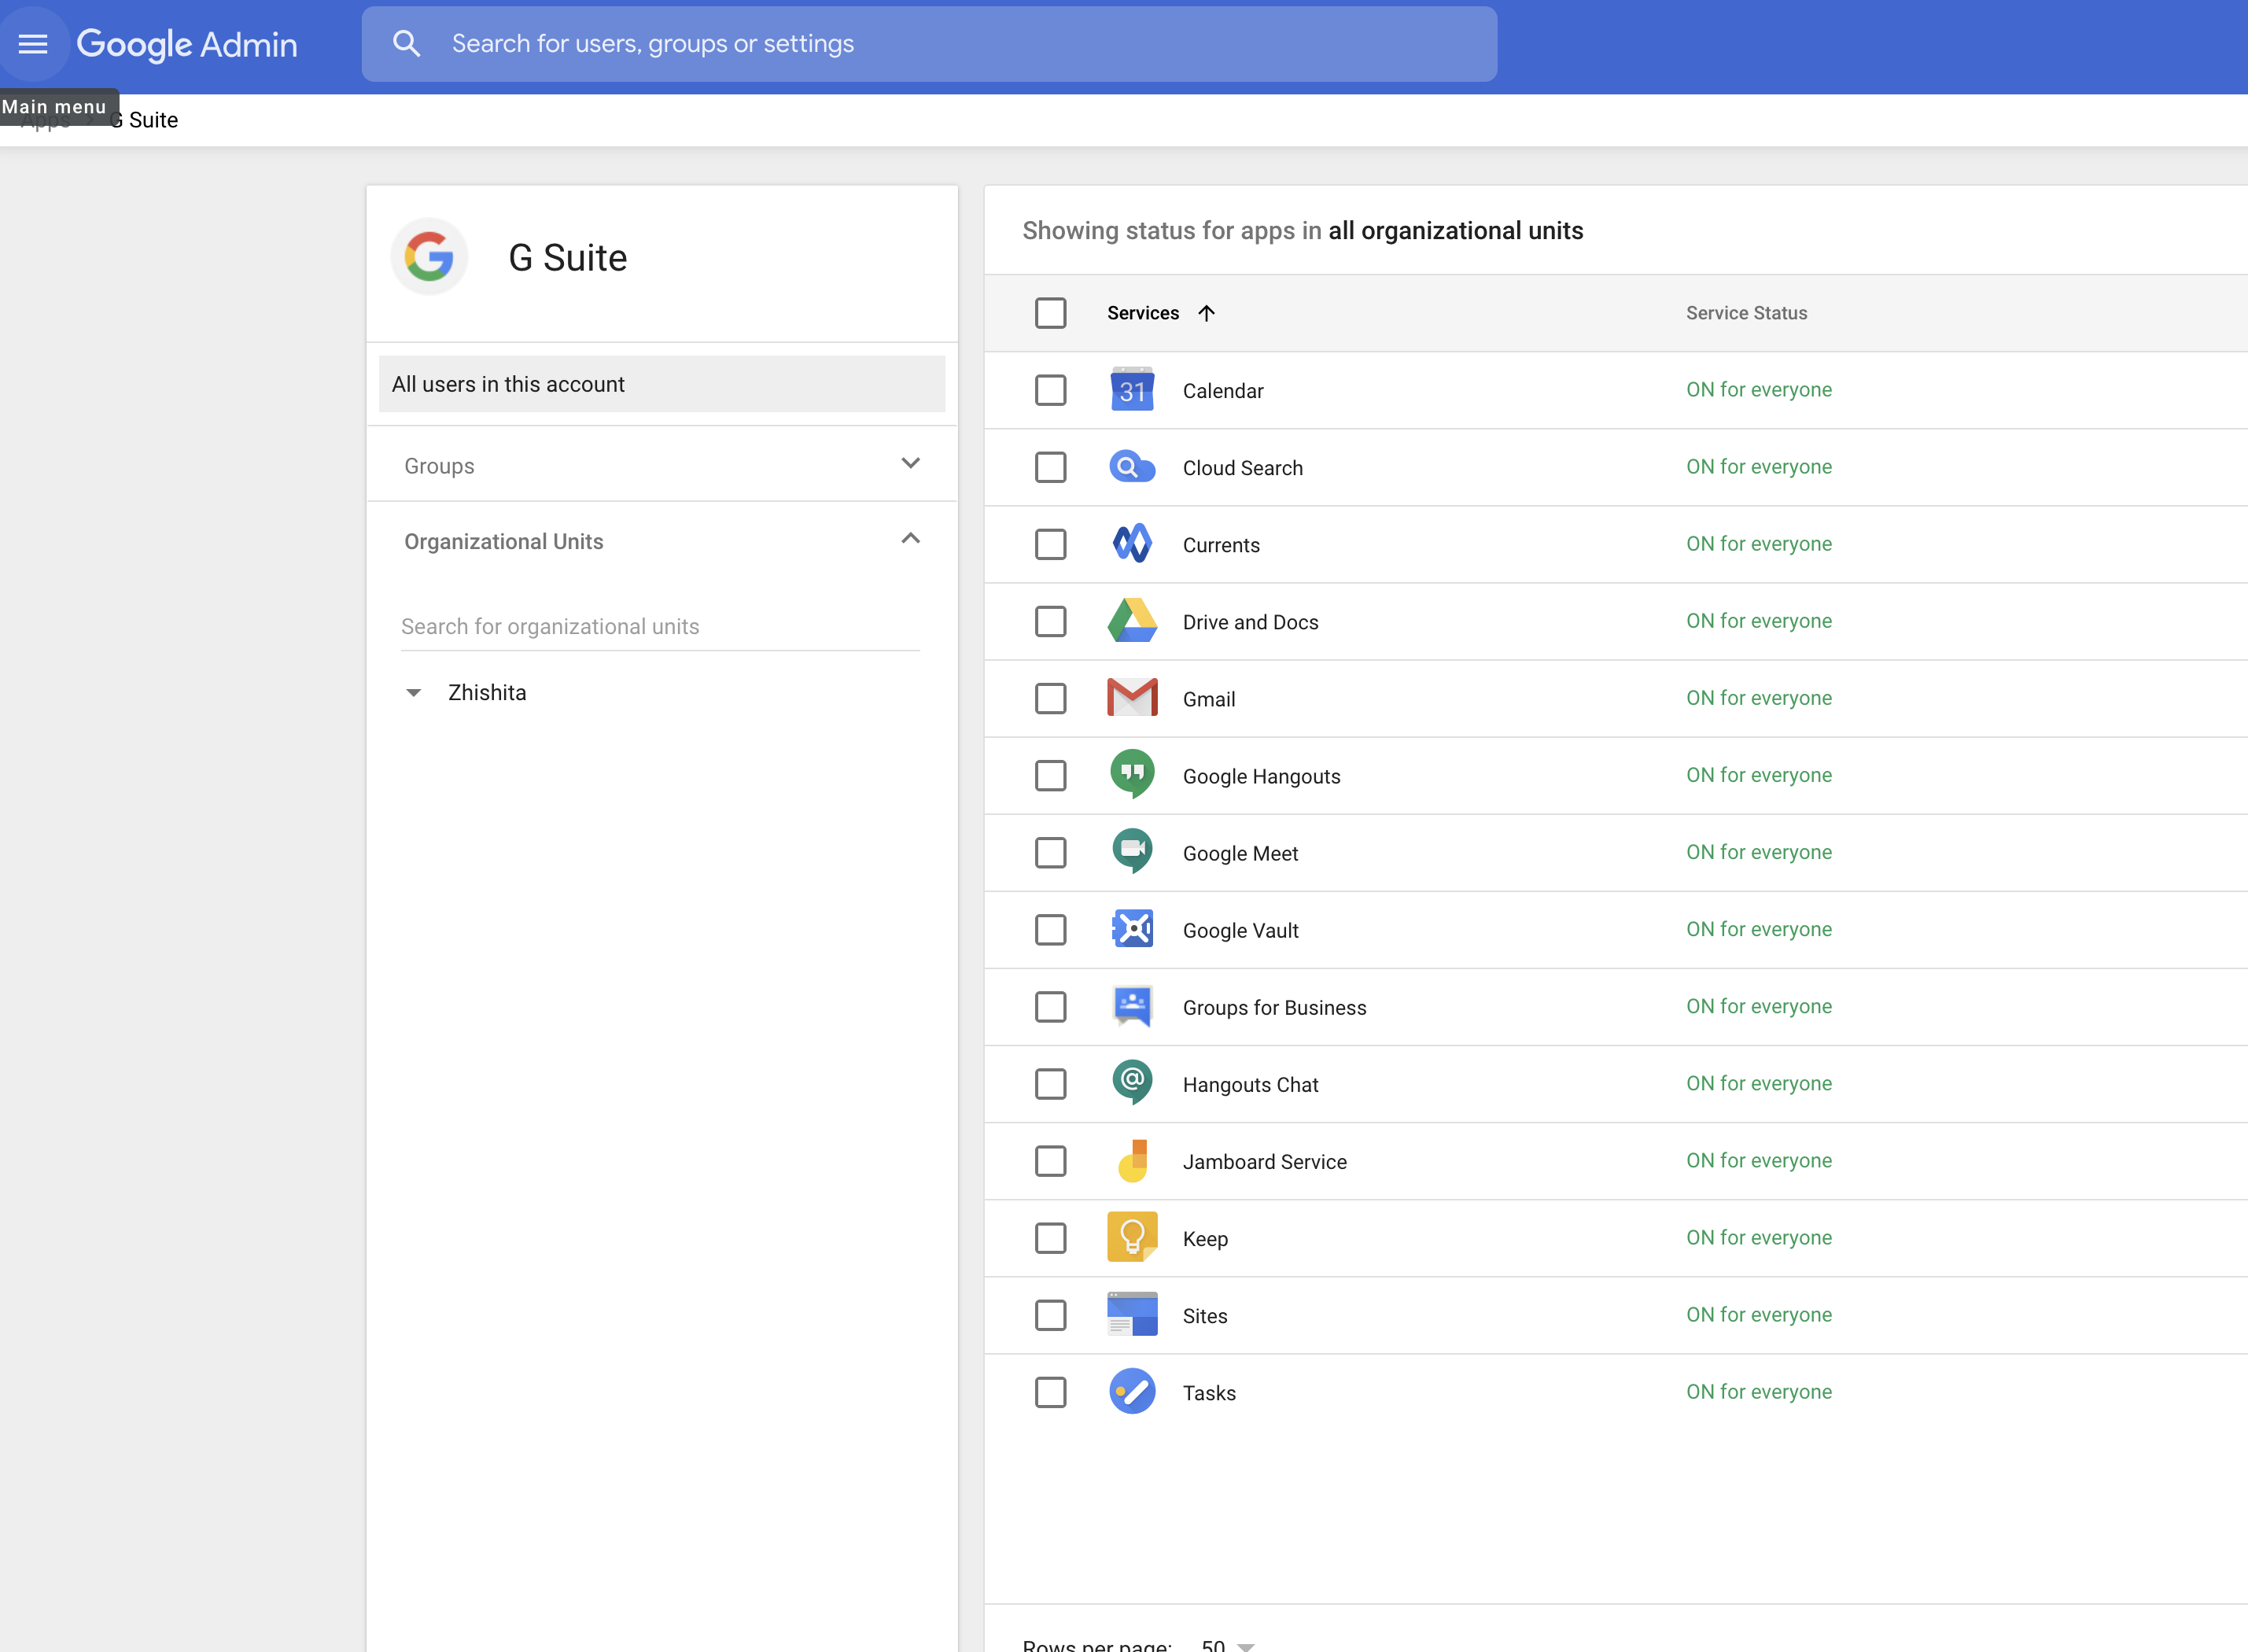Image resolution: width=2248 pixels, height=1652 pixels.
Task: Select the checkbox for Google Meet
Action: [1051, 852]
